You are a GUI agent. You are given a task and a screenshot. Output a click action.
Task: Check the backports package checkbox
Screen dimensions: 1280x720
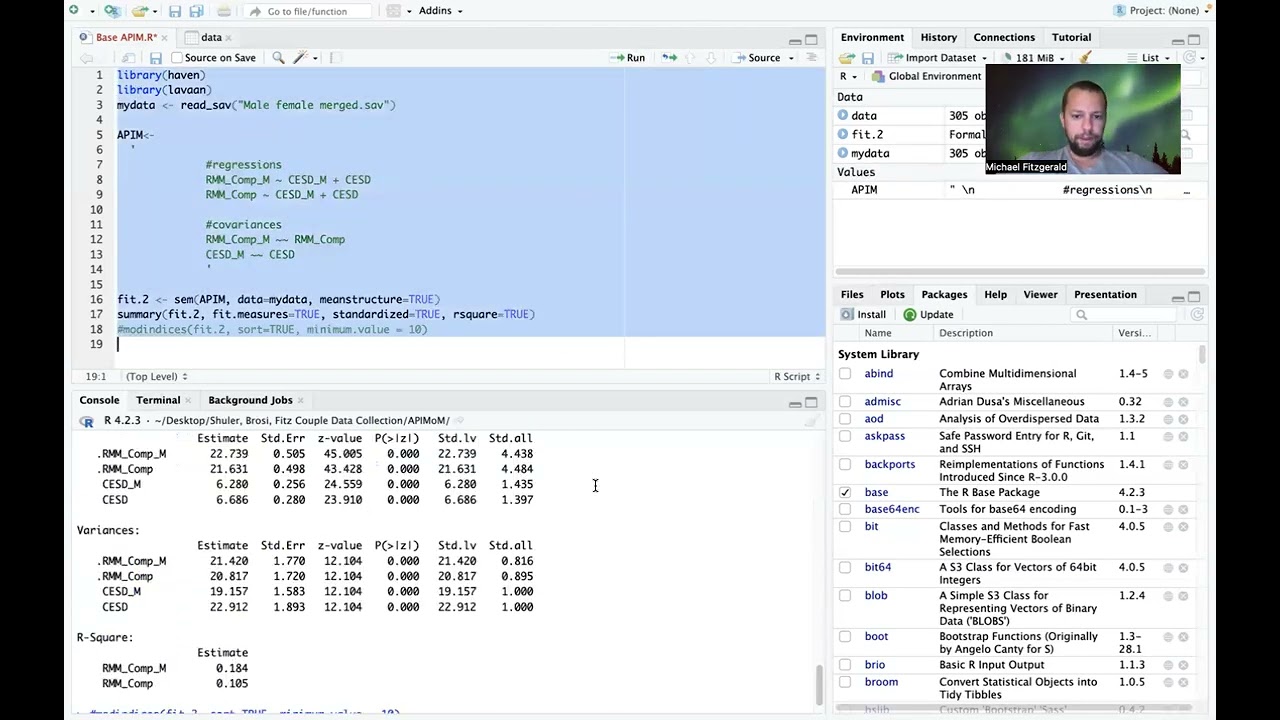pos(845,465)
